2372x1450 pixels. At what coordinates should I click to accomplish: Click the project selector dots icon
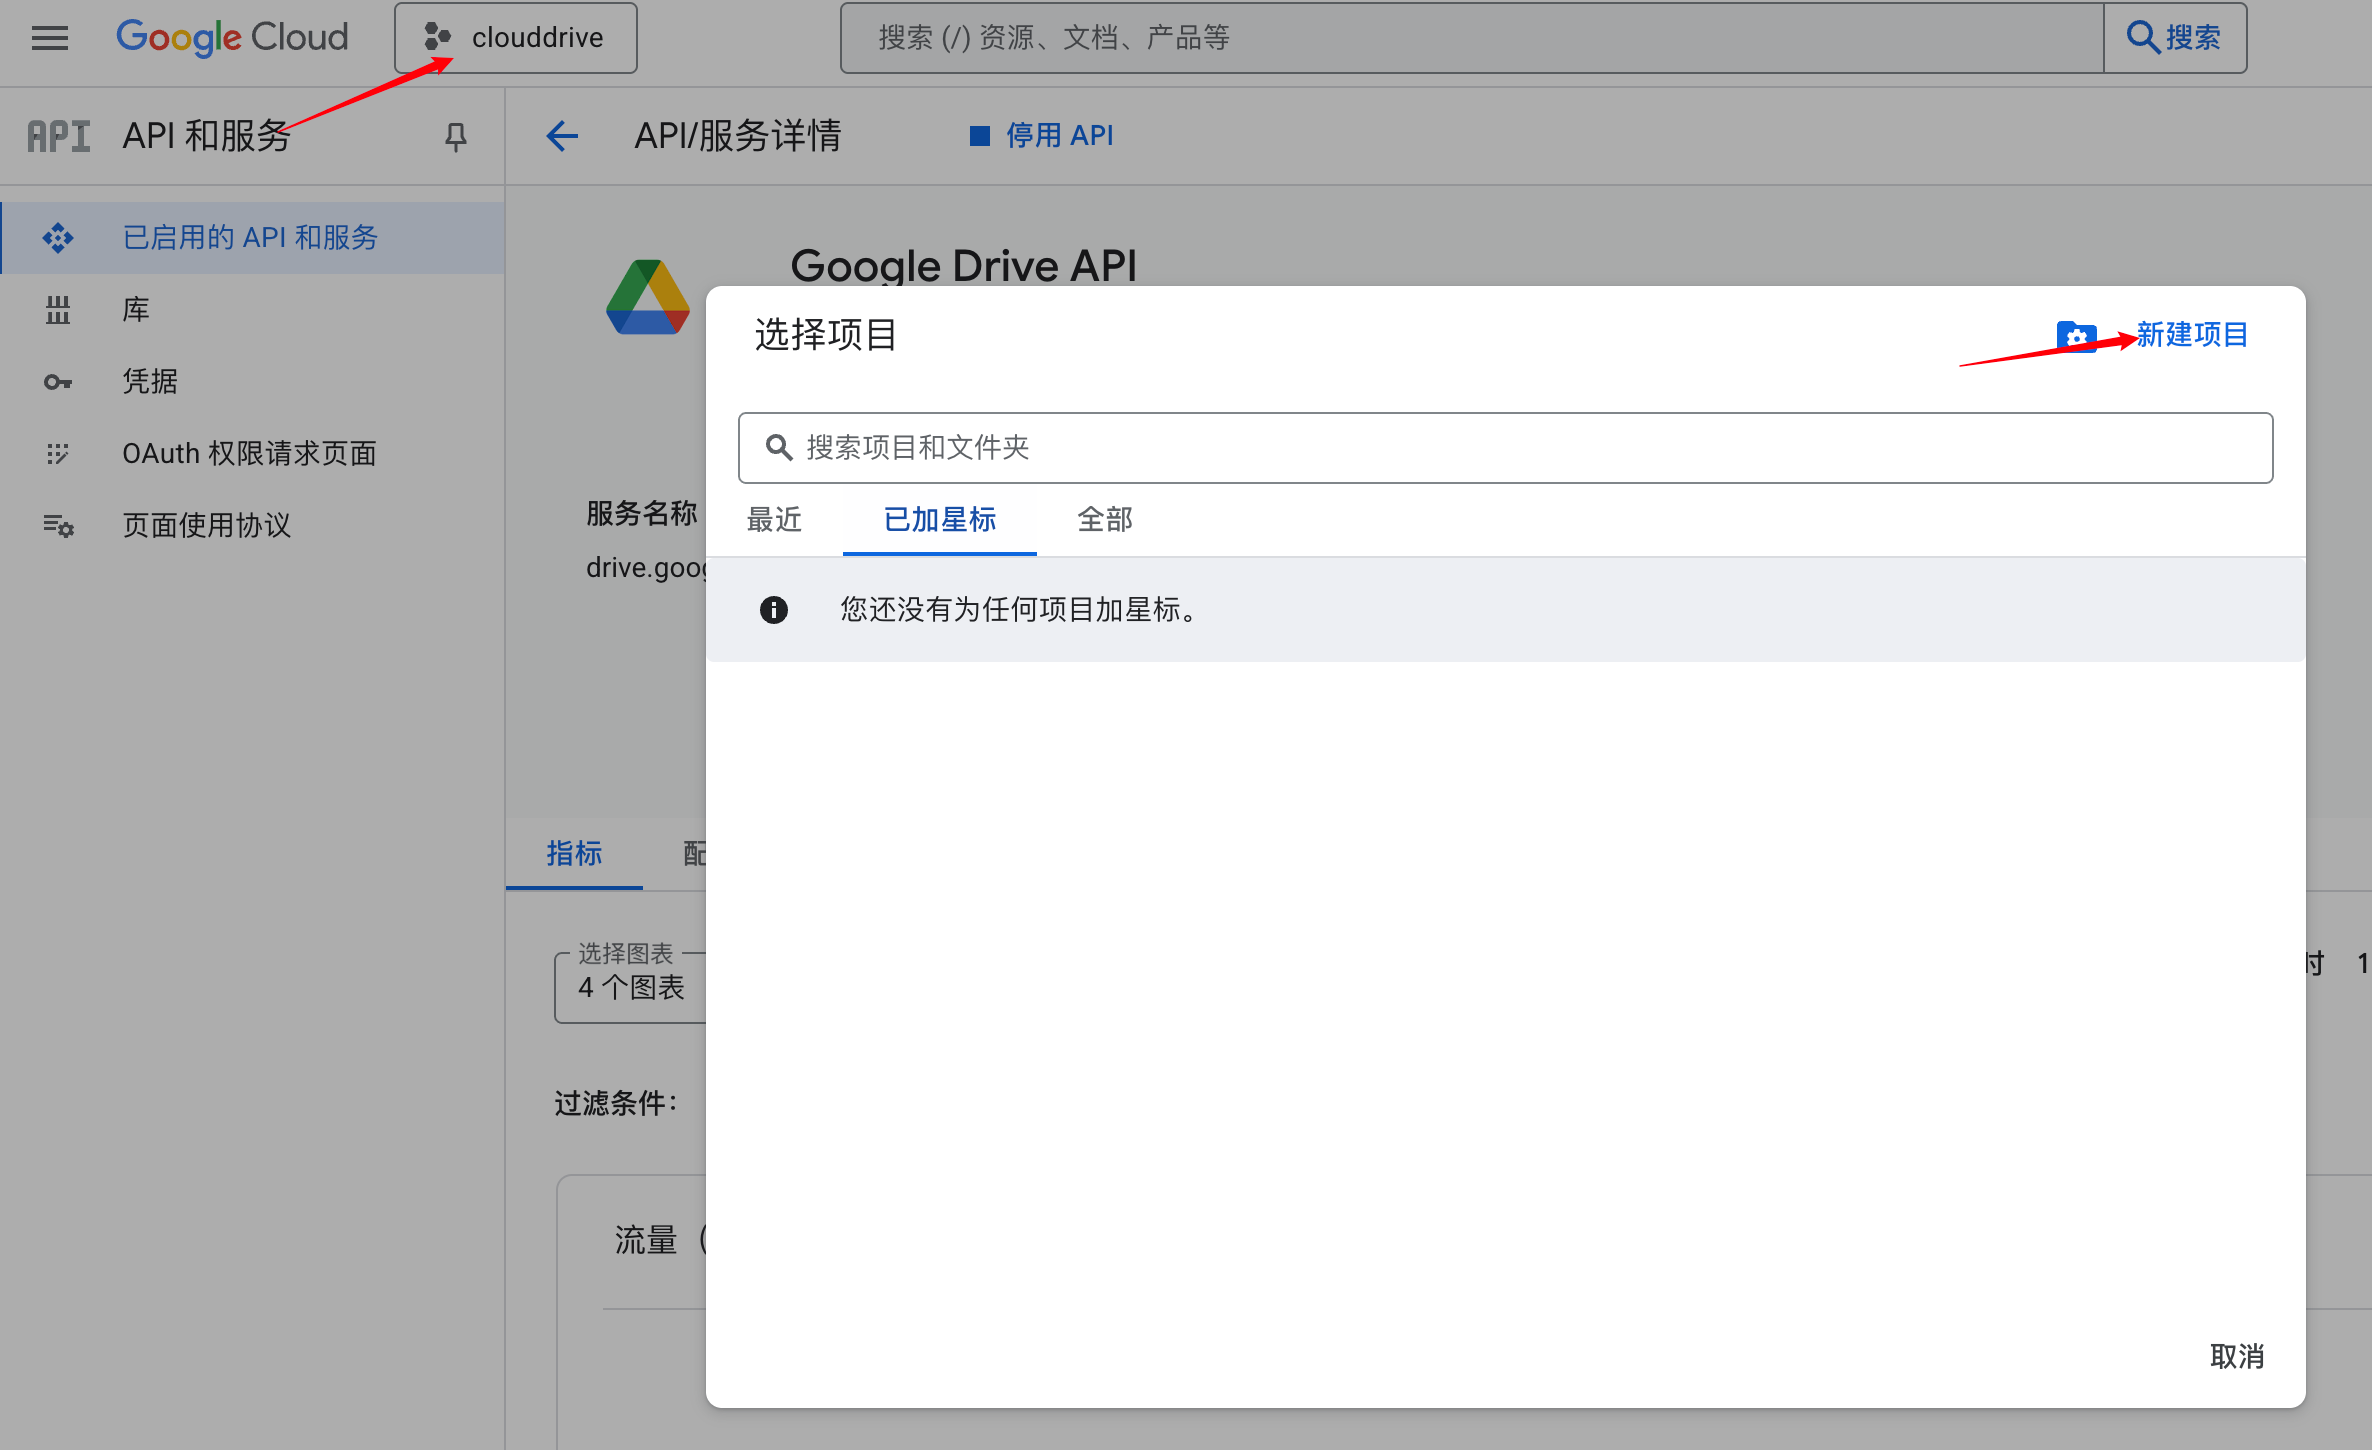[437, 38]
